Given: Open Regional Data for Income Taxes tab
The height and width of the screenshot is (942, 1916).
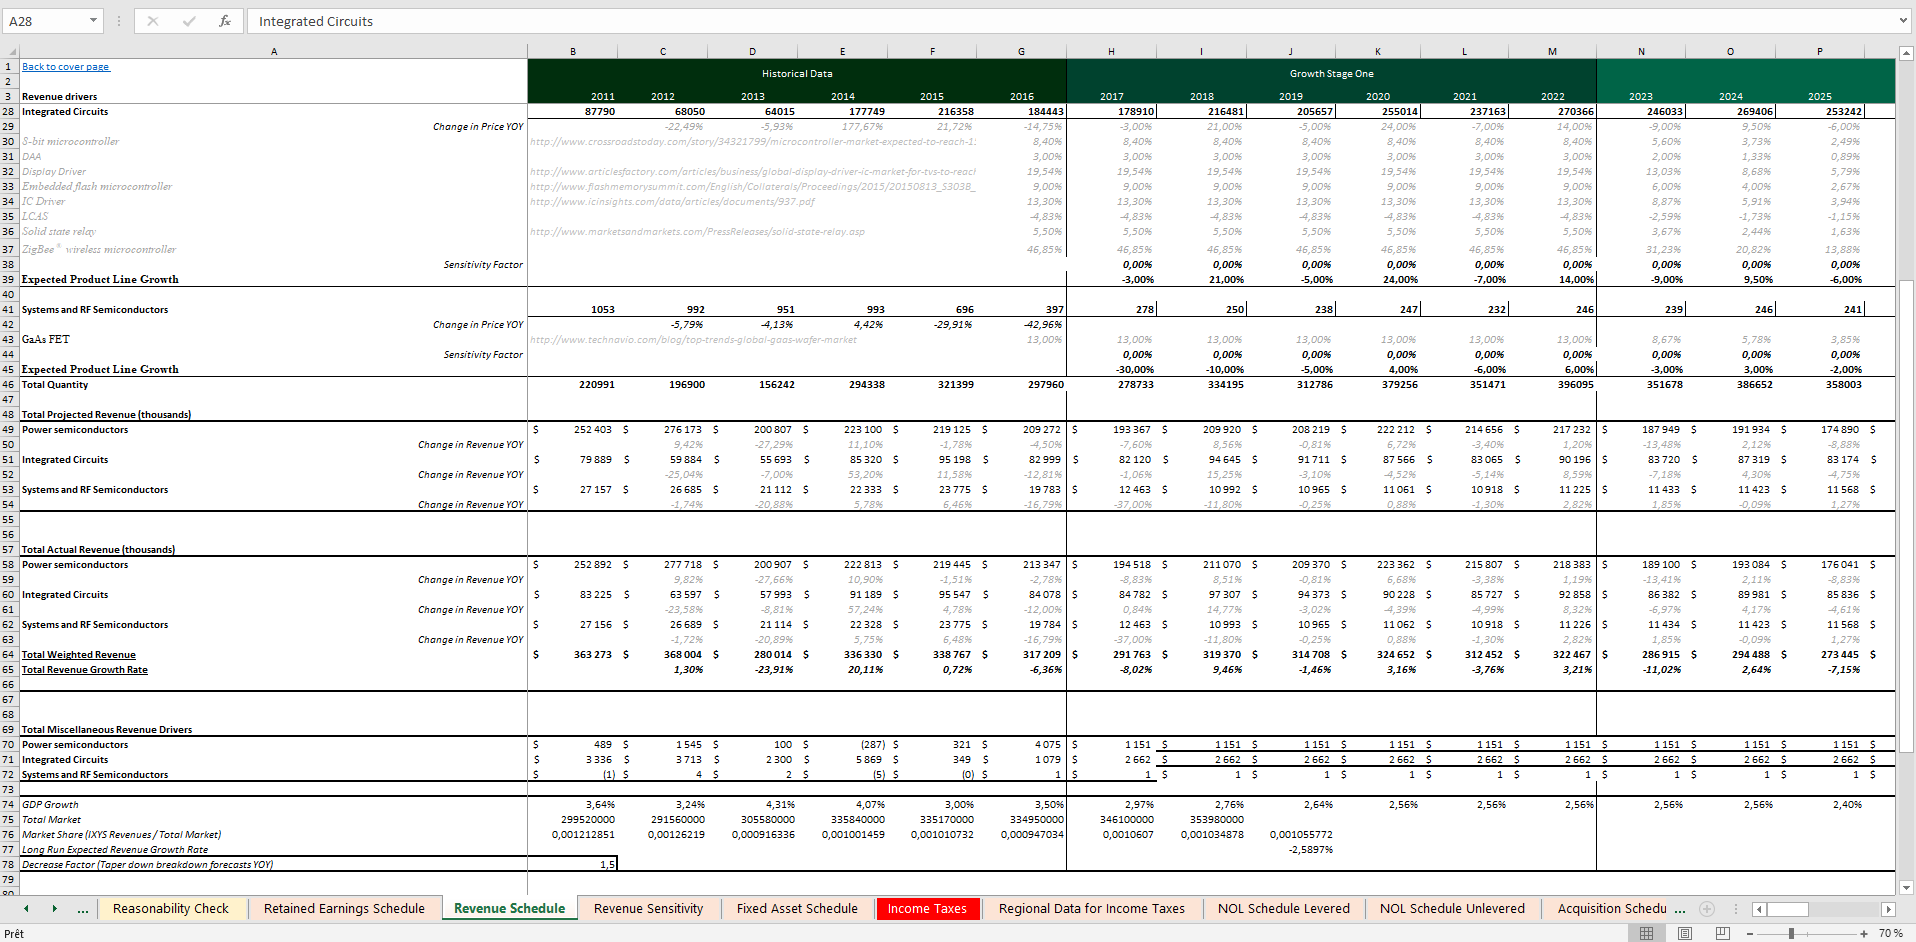Looking at the screenshot, I should coord(1091,909).
